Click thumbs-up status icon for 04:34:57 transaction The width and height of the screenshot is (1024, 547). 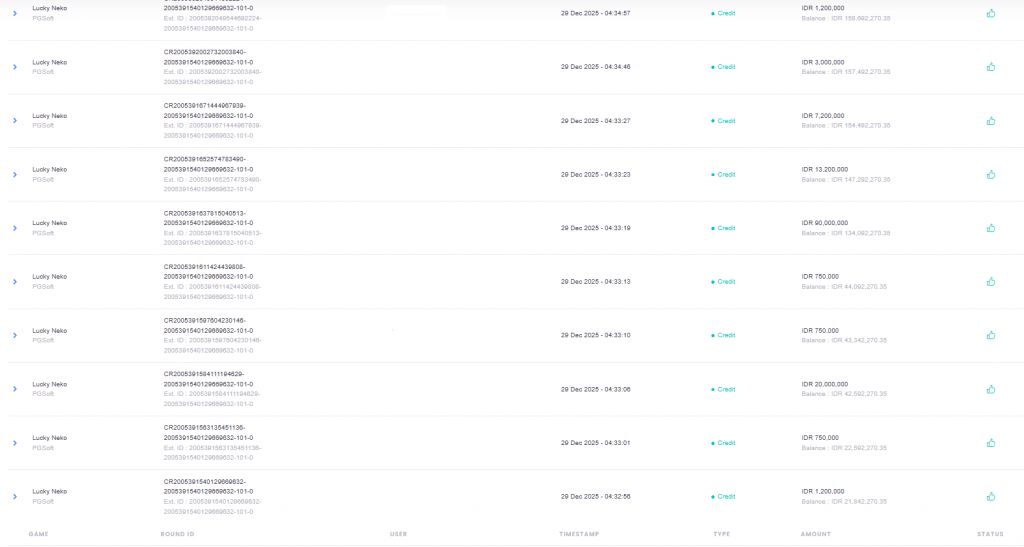(991, 13)
